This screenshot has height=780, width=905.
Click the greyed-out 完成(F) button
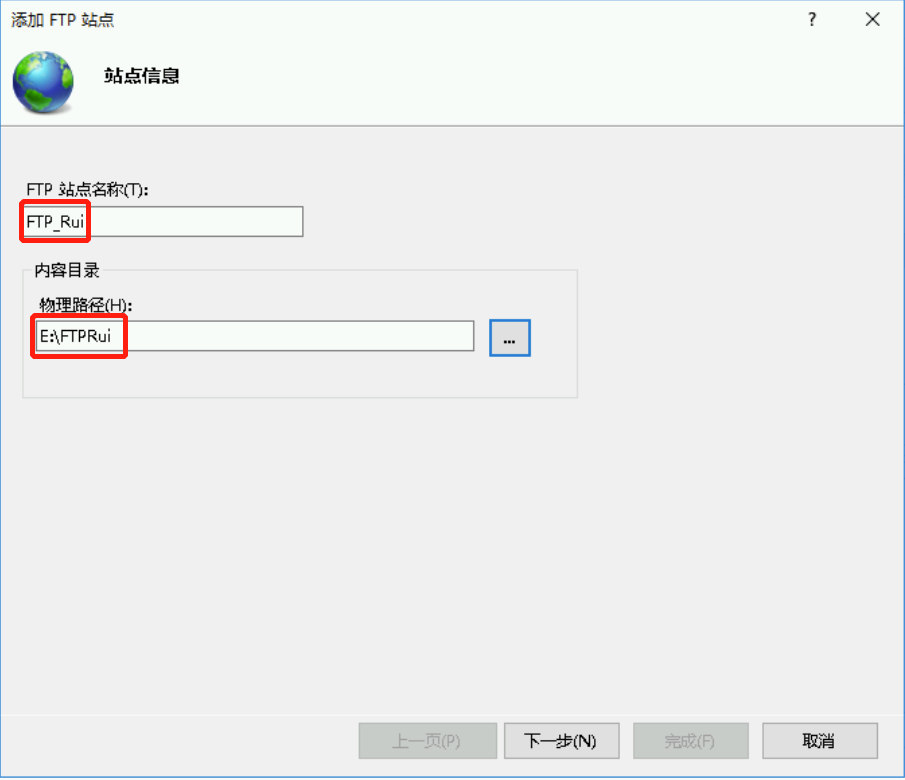[690, 741]
